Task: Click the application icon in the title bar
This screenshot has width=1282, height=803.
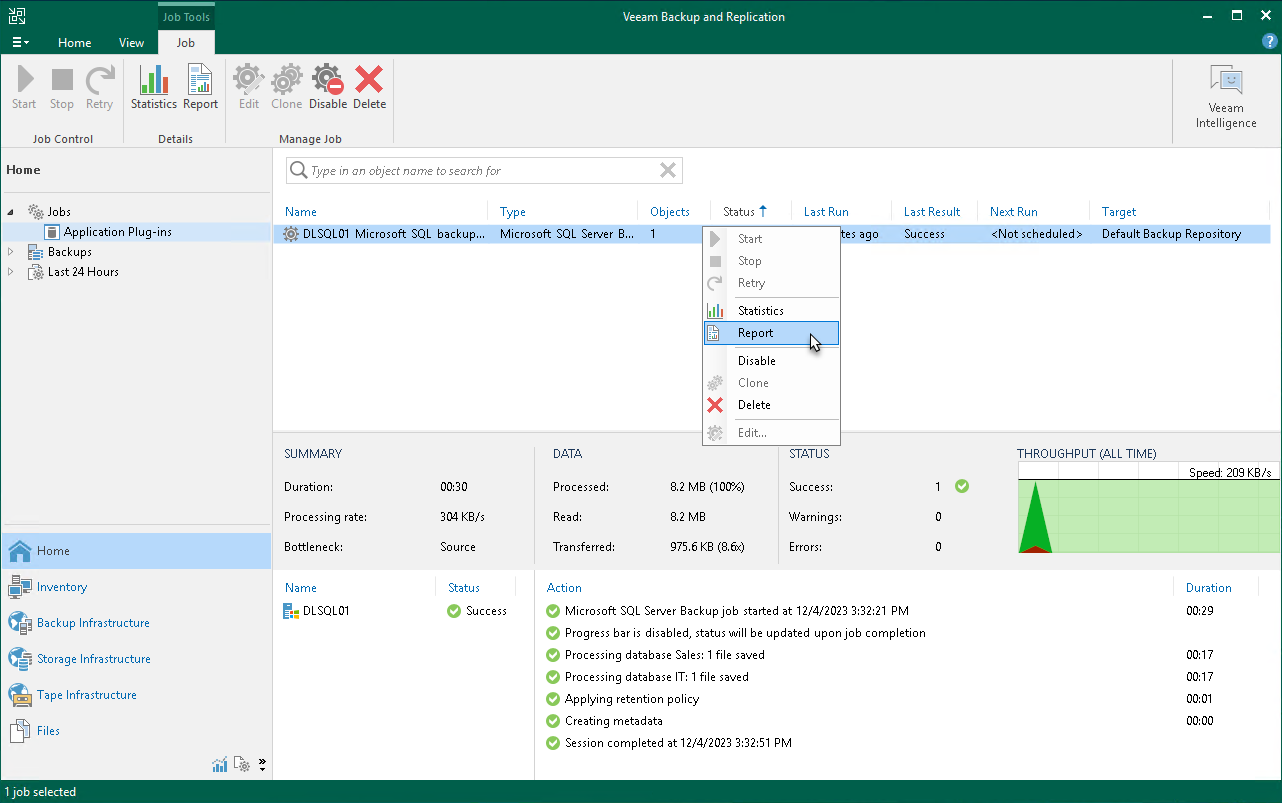Action: [17, 16]
